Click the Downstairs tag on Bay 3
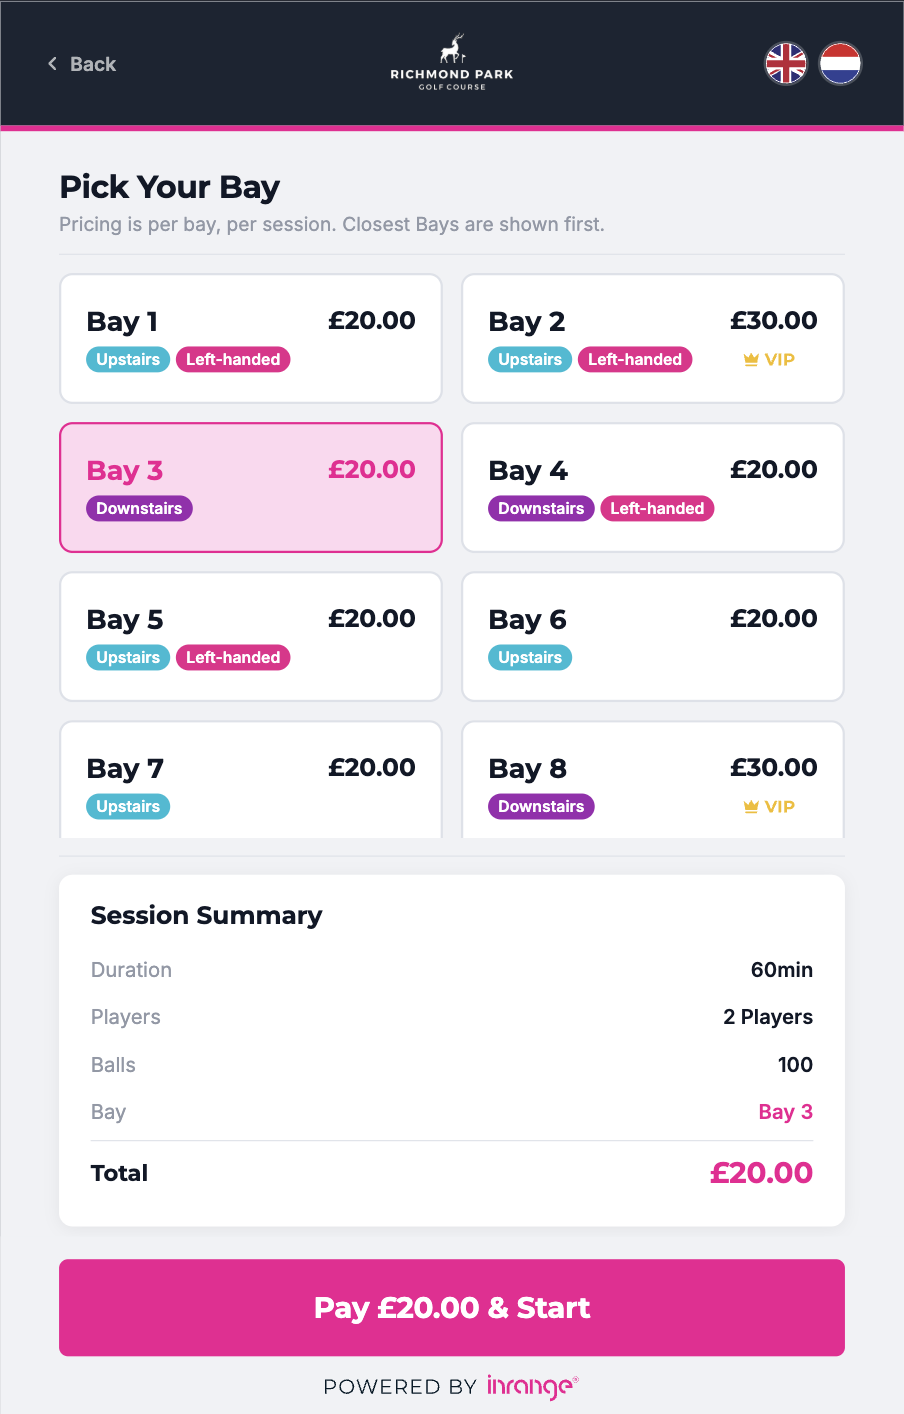Screen dimensions: 904x1414 click(139, 509)
